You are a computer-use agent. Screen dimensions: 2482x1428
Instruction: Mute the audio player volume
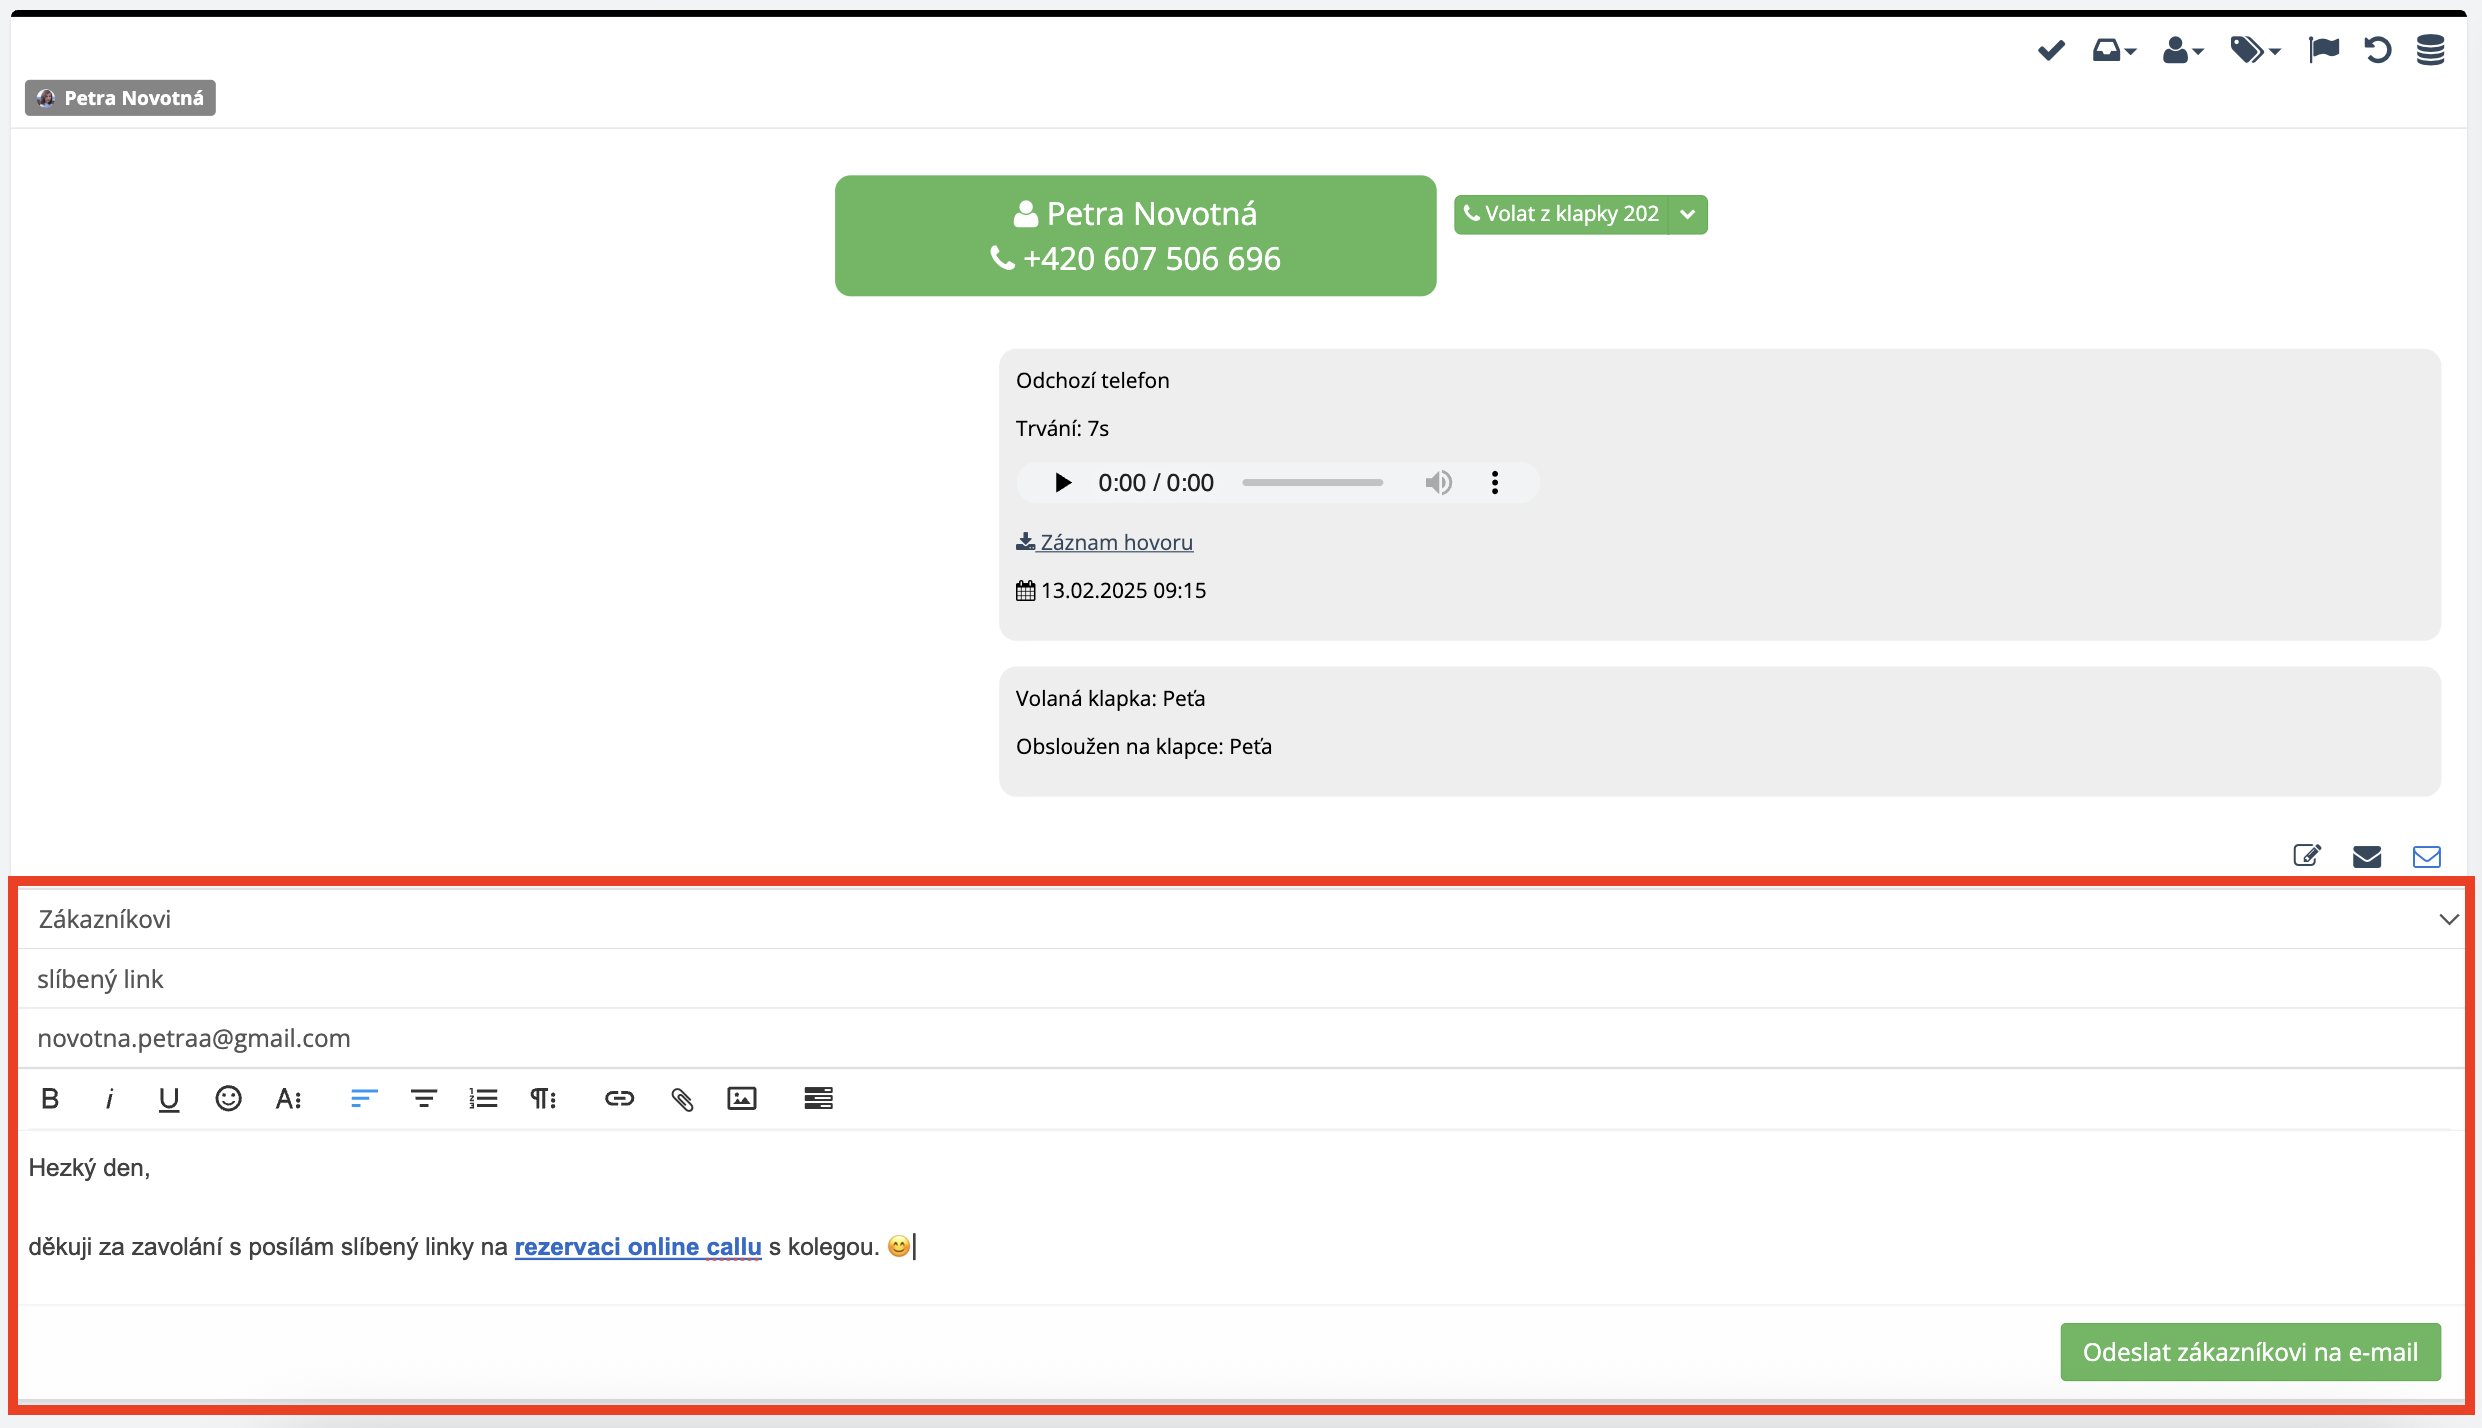[x=1438, y=483]
